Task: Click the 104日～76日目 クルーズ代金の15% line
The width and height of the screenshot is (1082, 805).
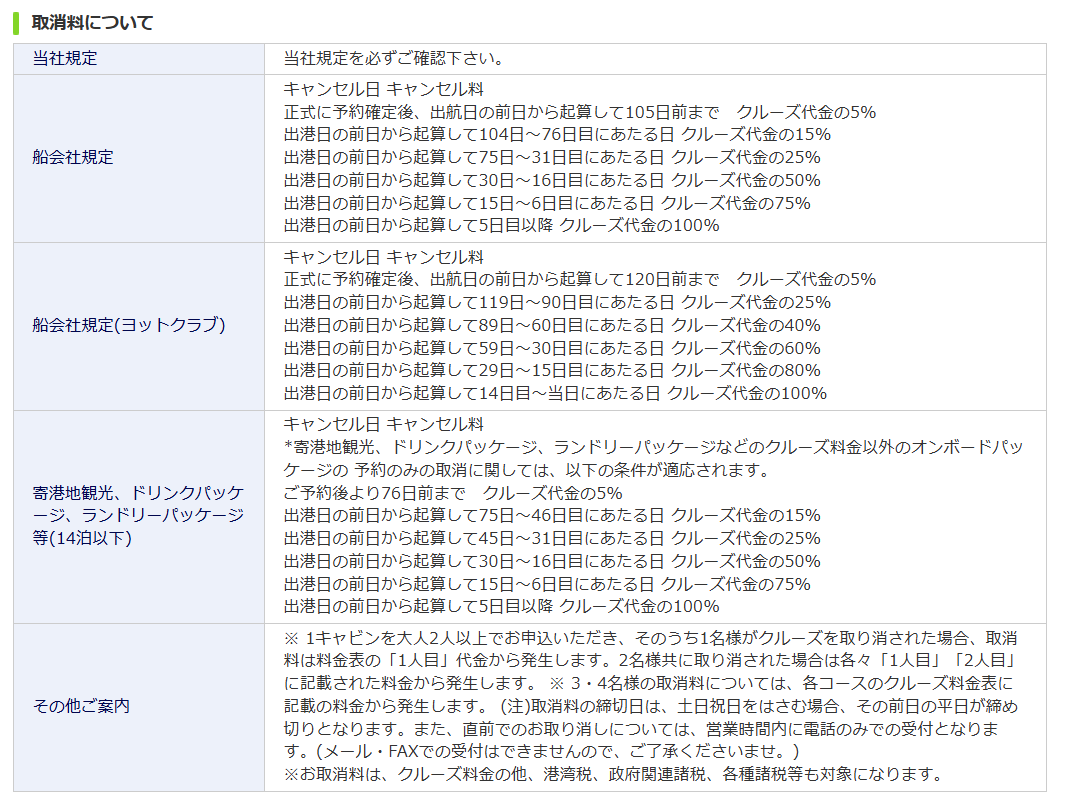Action: pyautogui.click(x=557, y=135)
